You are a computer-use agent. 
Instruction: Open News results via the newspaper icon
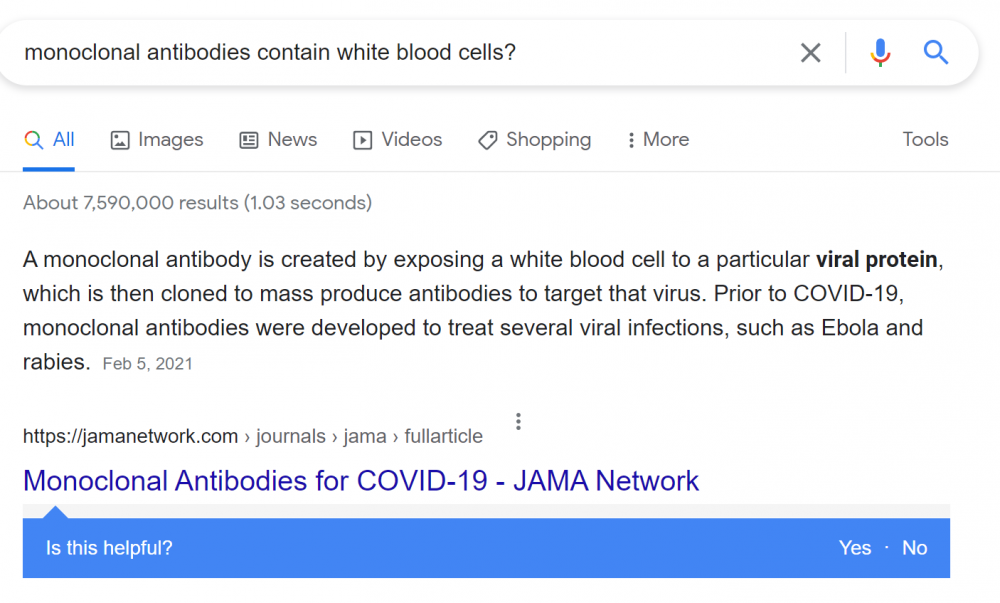249,141
